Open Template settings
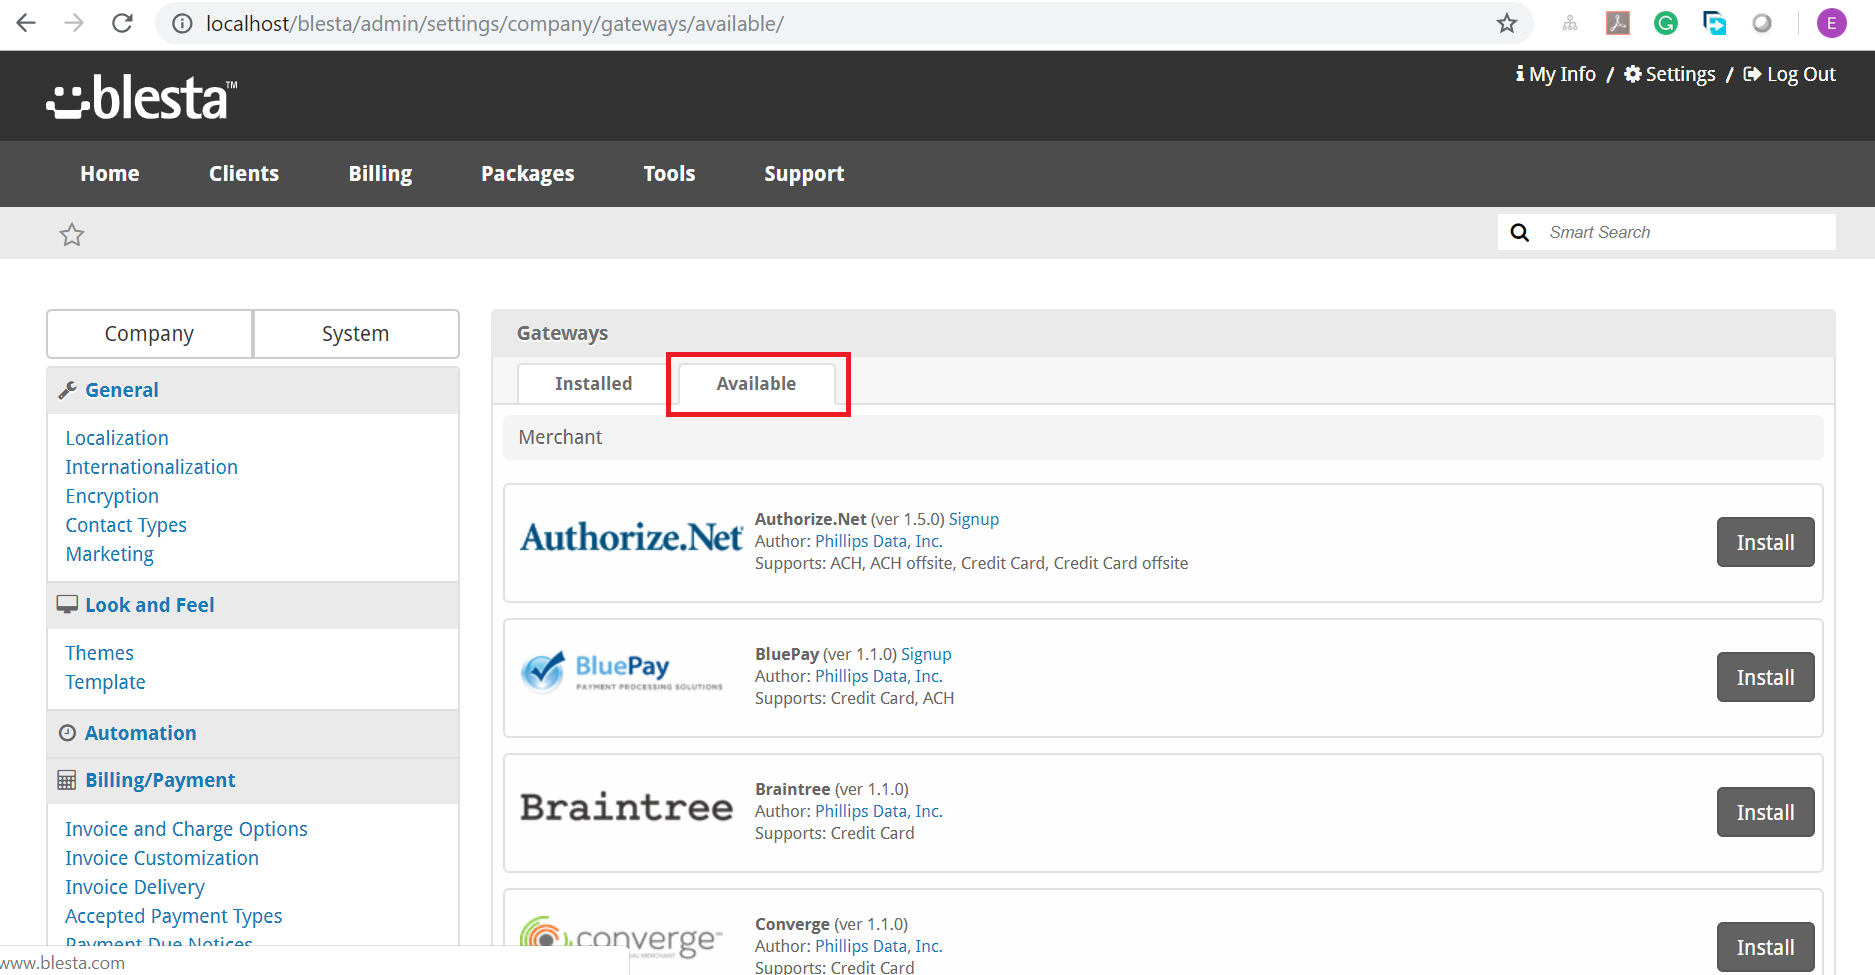Viewport: 1875px width, 975px height. click(x=105, y=682)
